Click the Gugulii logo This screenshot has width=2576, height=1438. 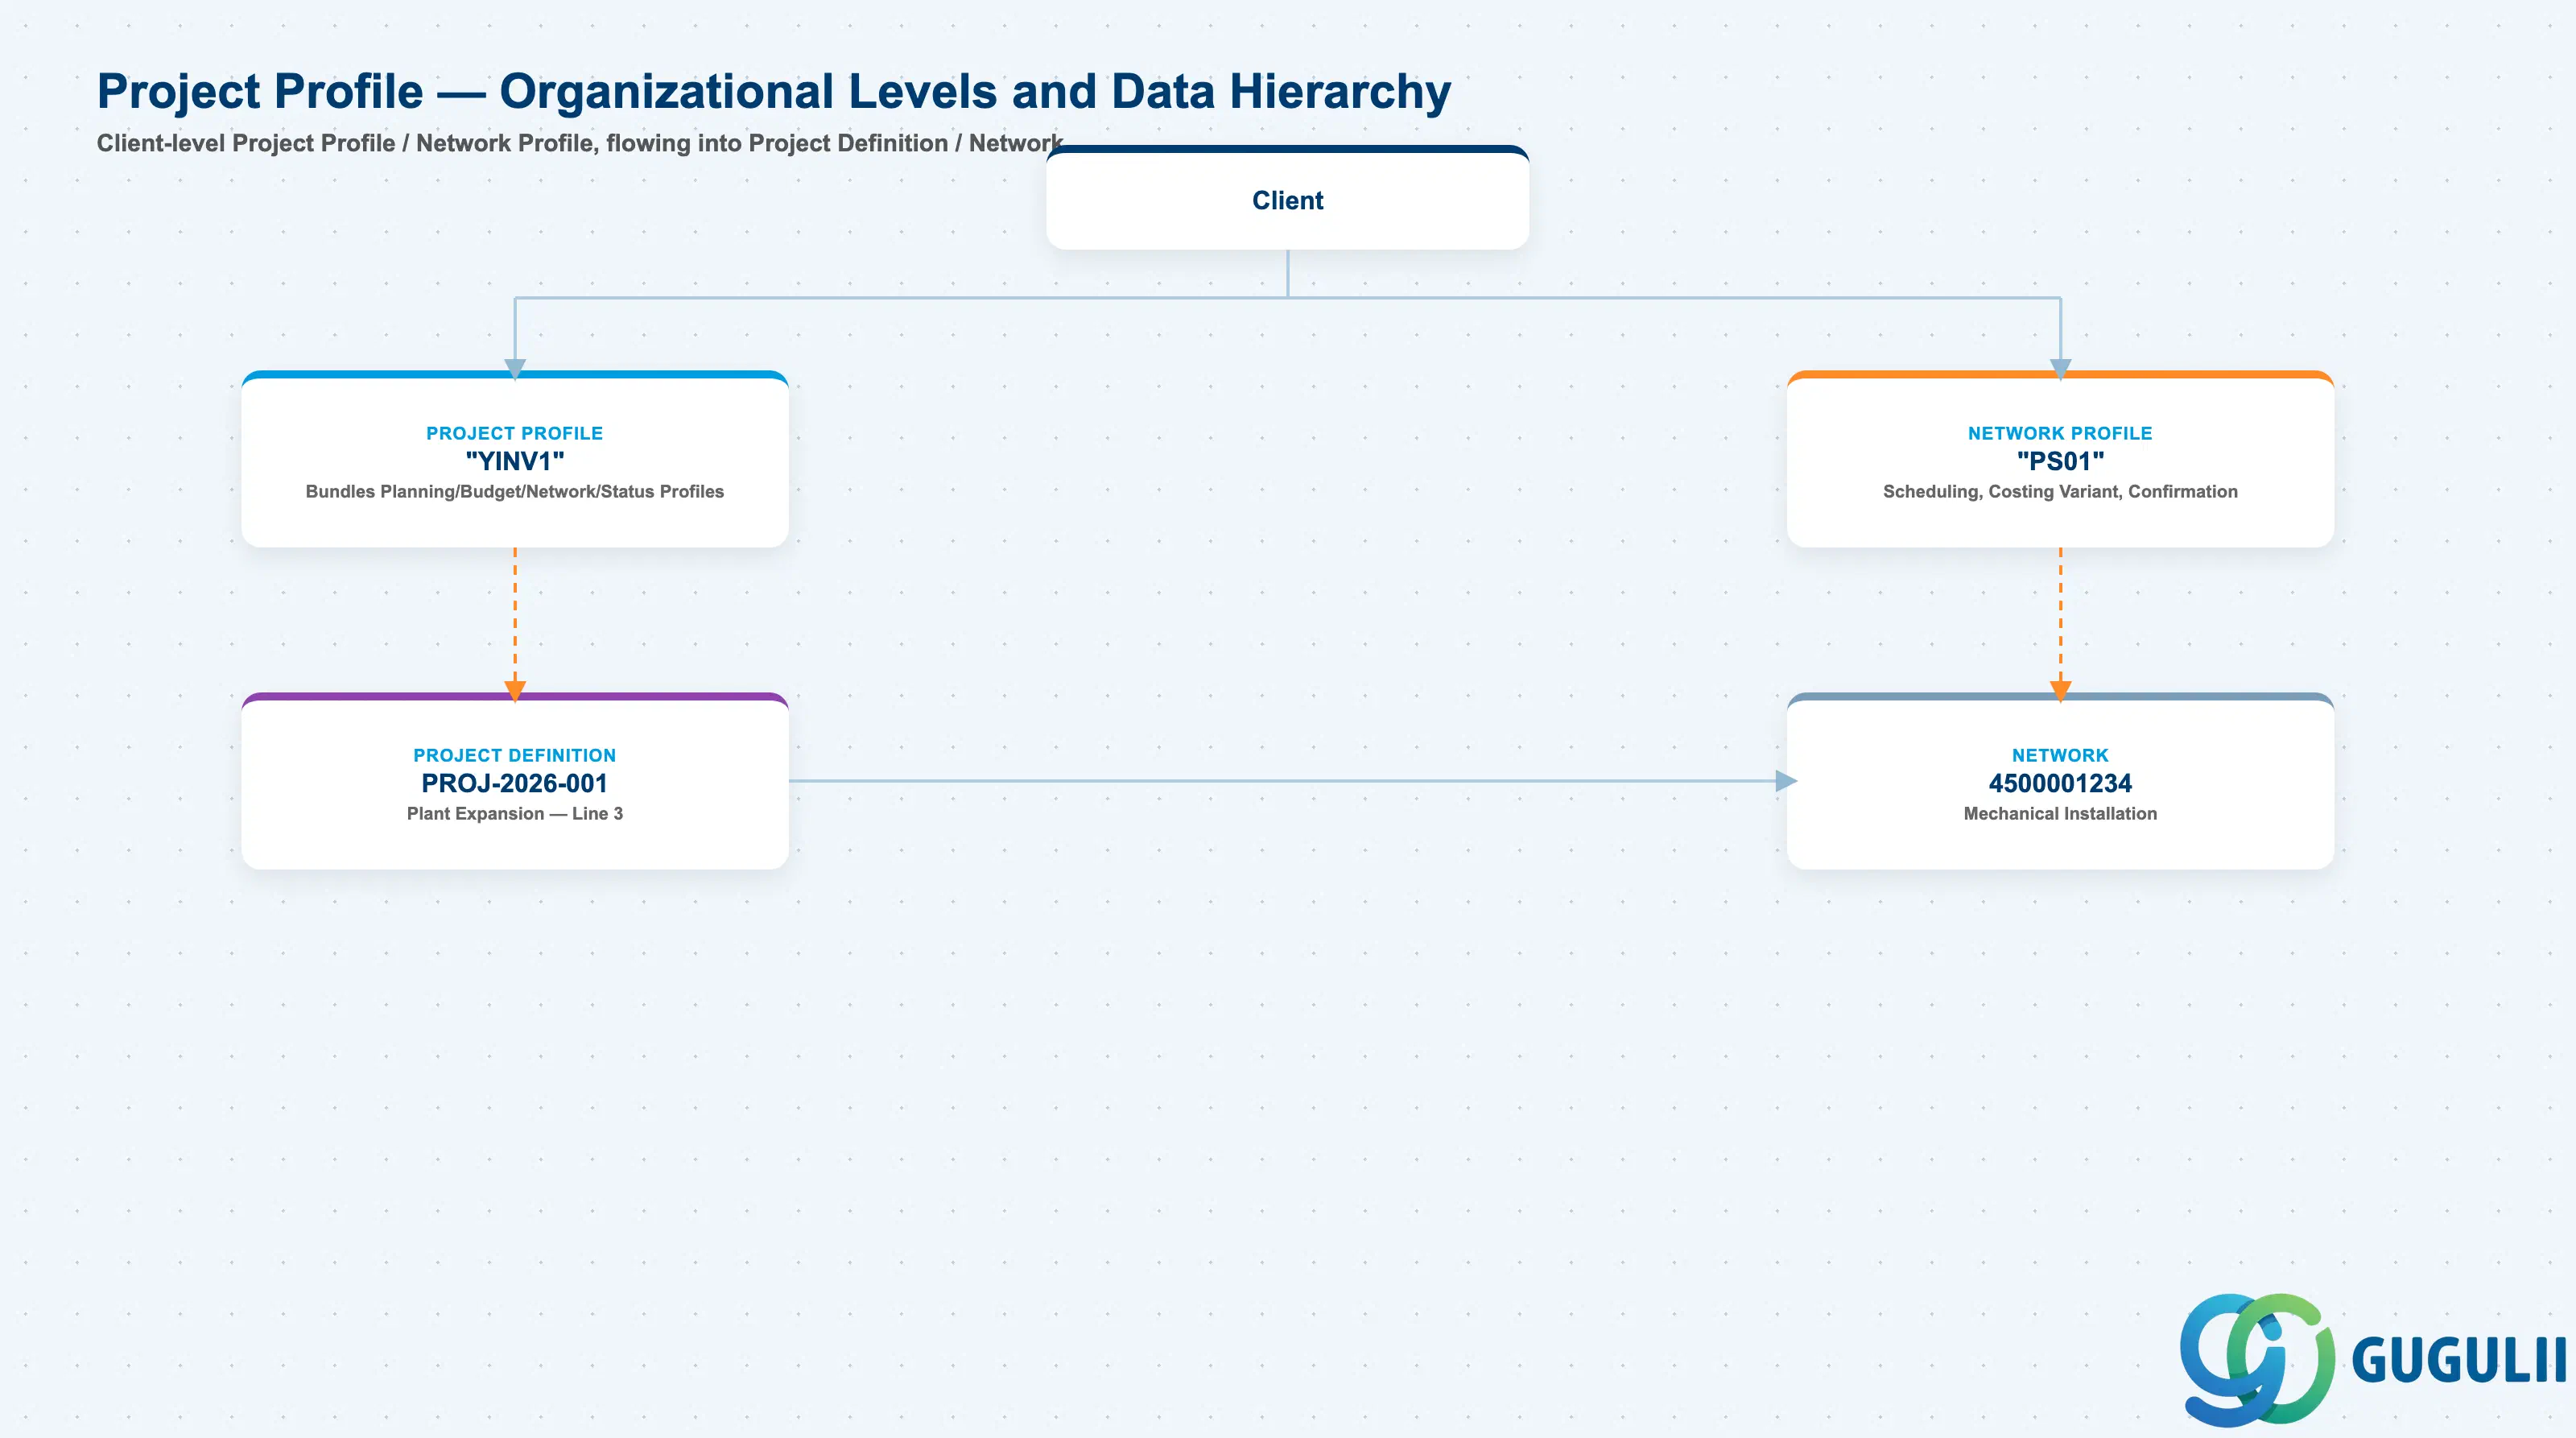[x=2372, y=1360]
